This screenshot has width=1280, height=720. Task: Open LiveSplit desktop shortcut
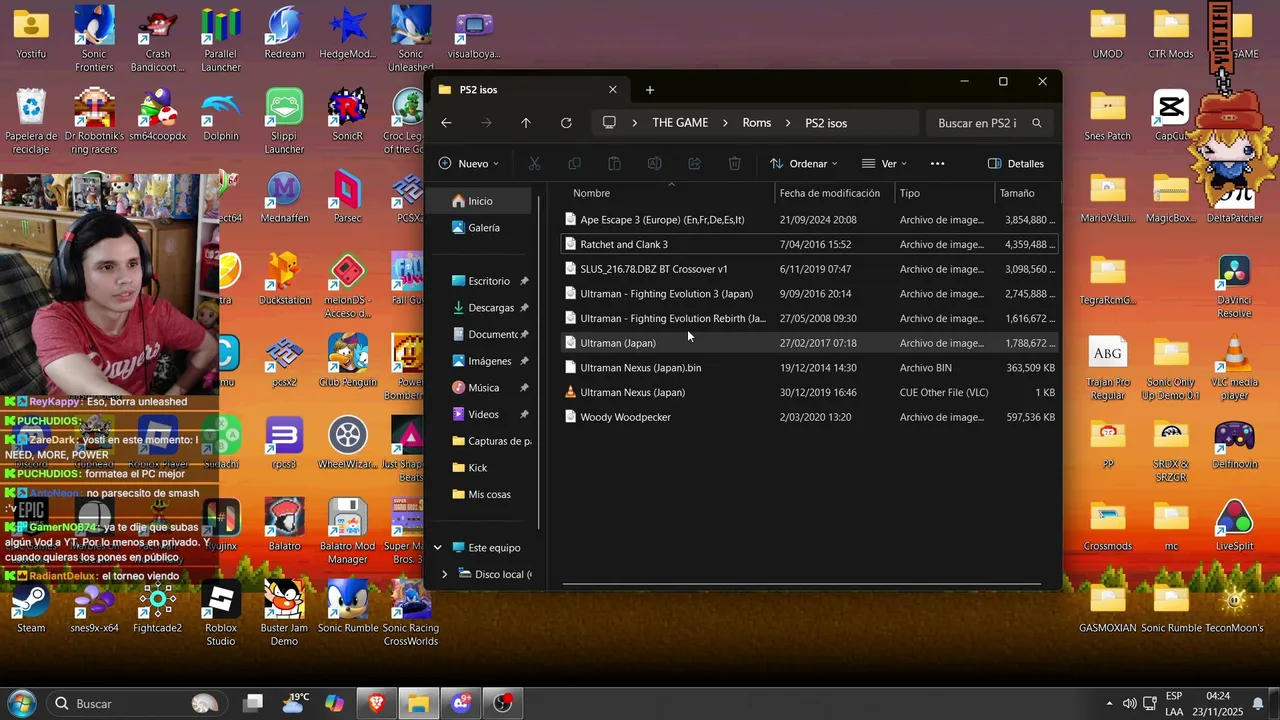(1234, 526)
